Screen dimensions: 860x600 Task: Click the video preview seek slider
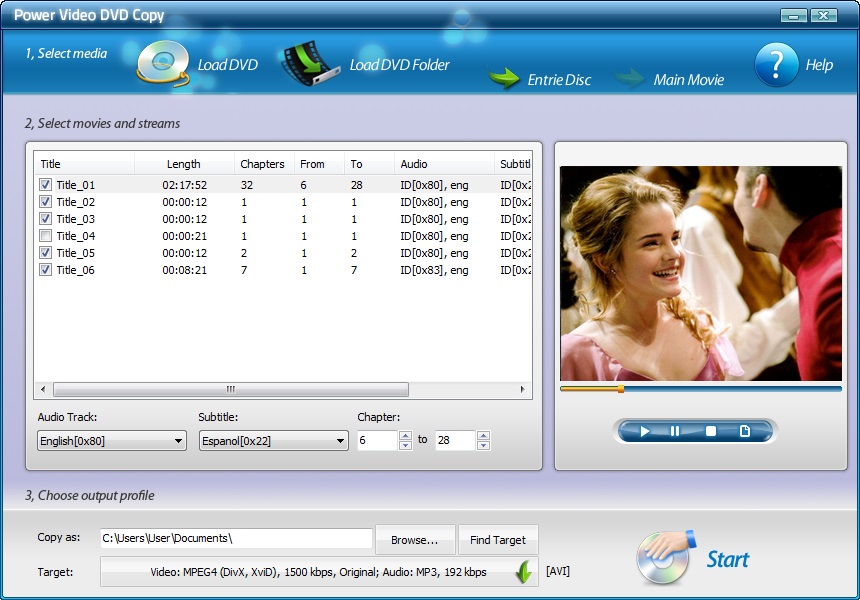(700, 388)
